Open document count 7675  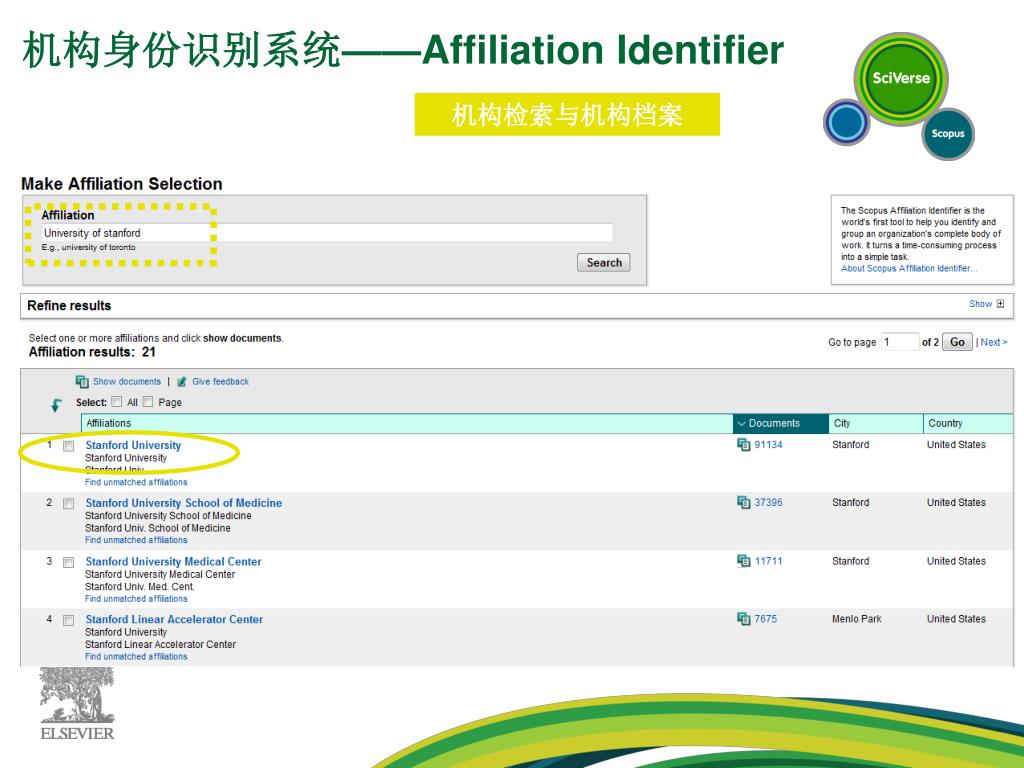tap(765, 618)
